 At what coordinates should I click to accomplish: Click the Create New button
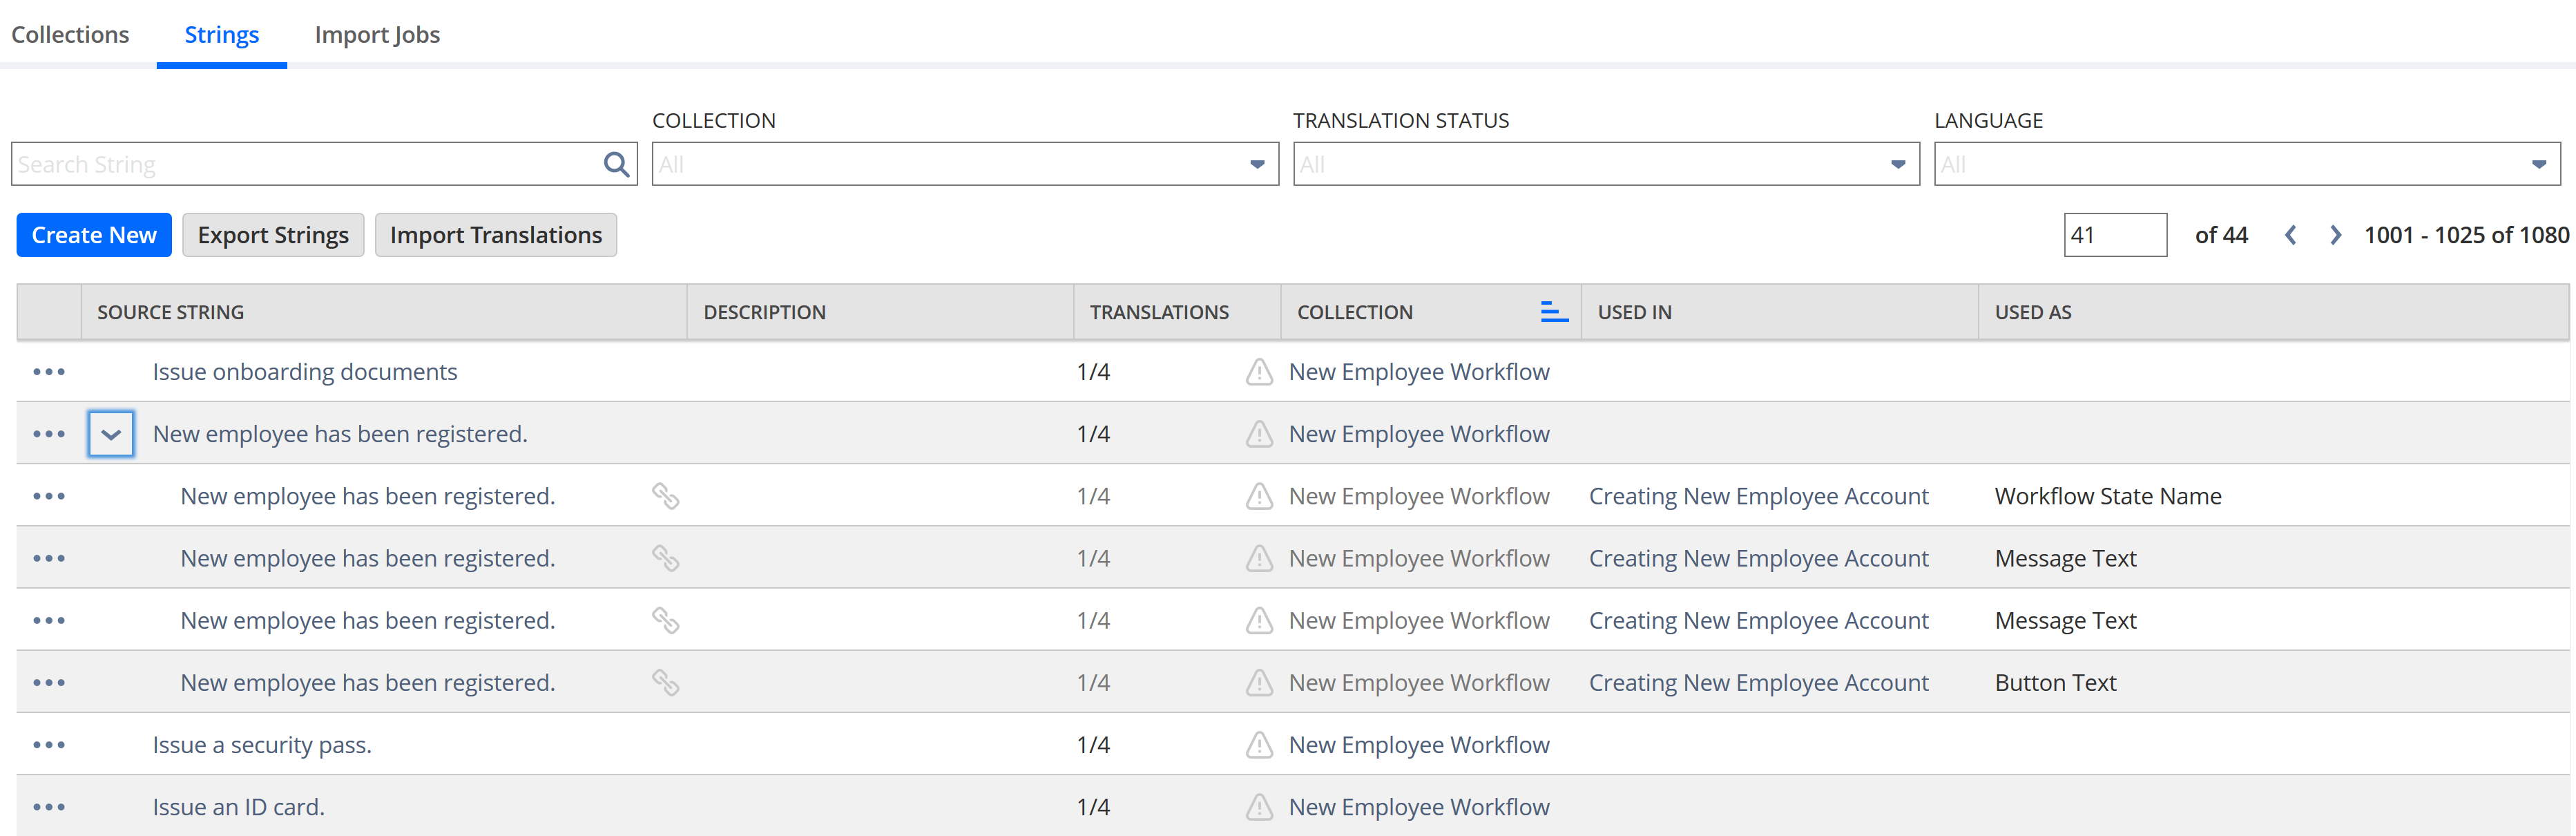94,234
